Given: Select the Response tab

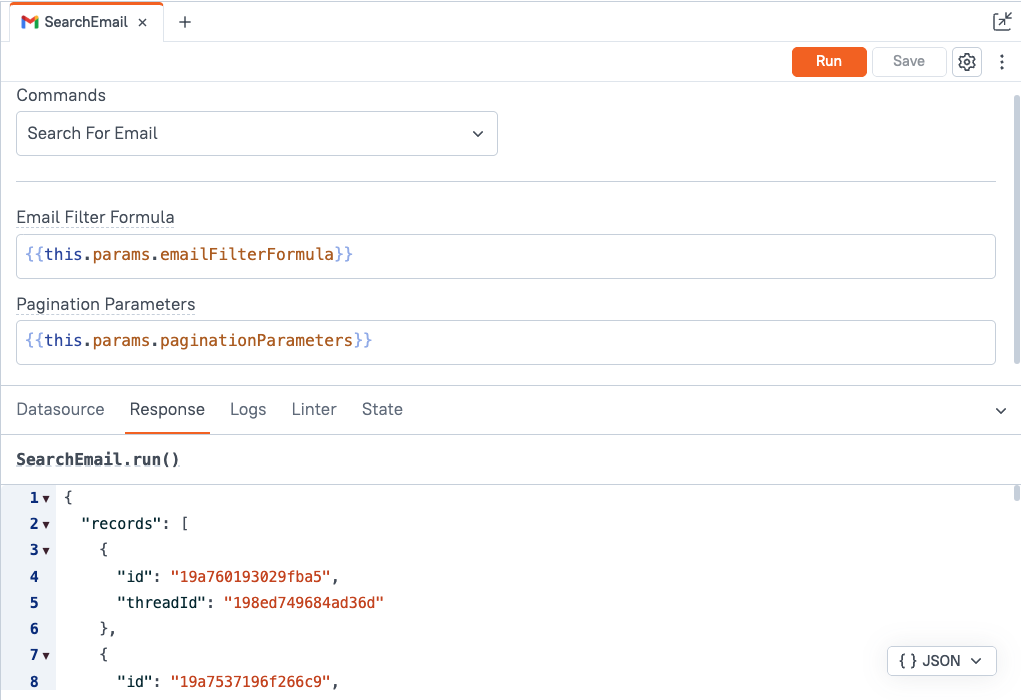Looking at the screenshot, I should point(167,410).
